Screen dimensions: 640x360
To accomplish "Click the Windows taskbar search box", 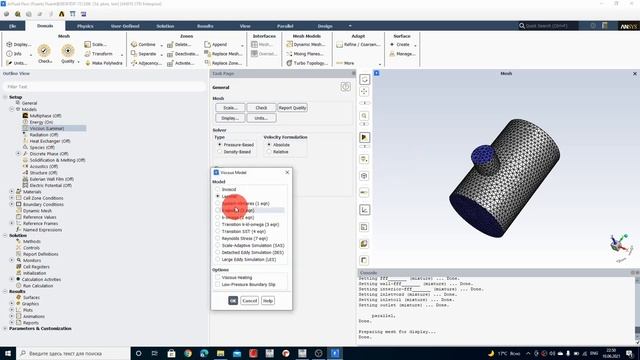I will [x=73, y=353].
